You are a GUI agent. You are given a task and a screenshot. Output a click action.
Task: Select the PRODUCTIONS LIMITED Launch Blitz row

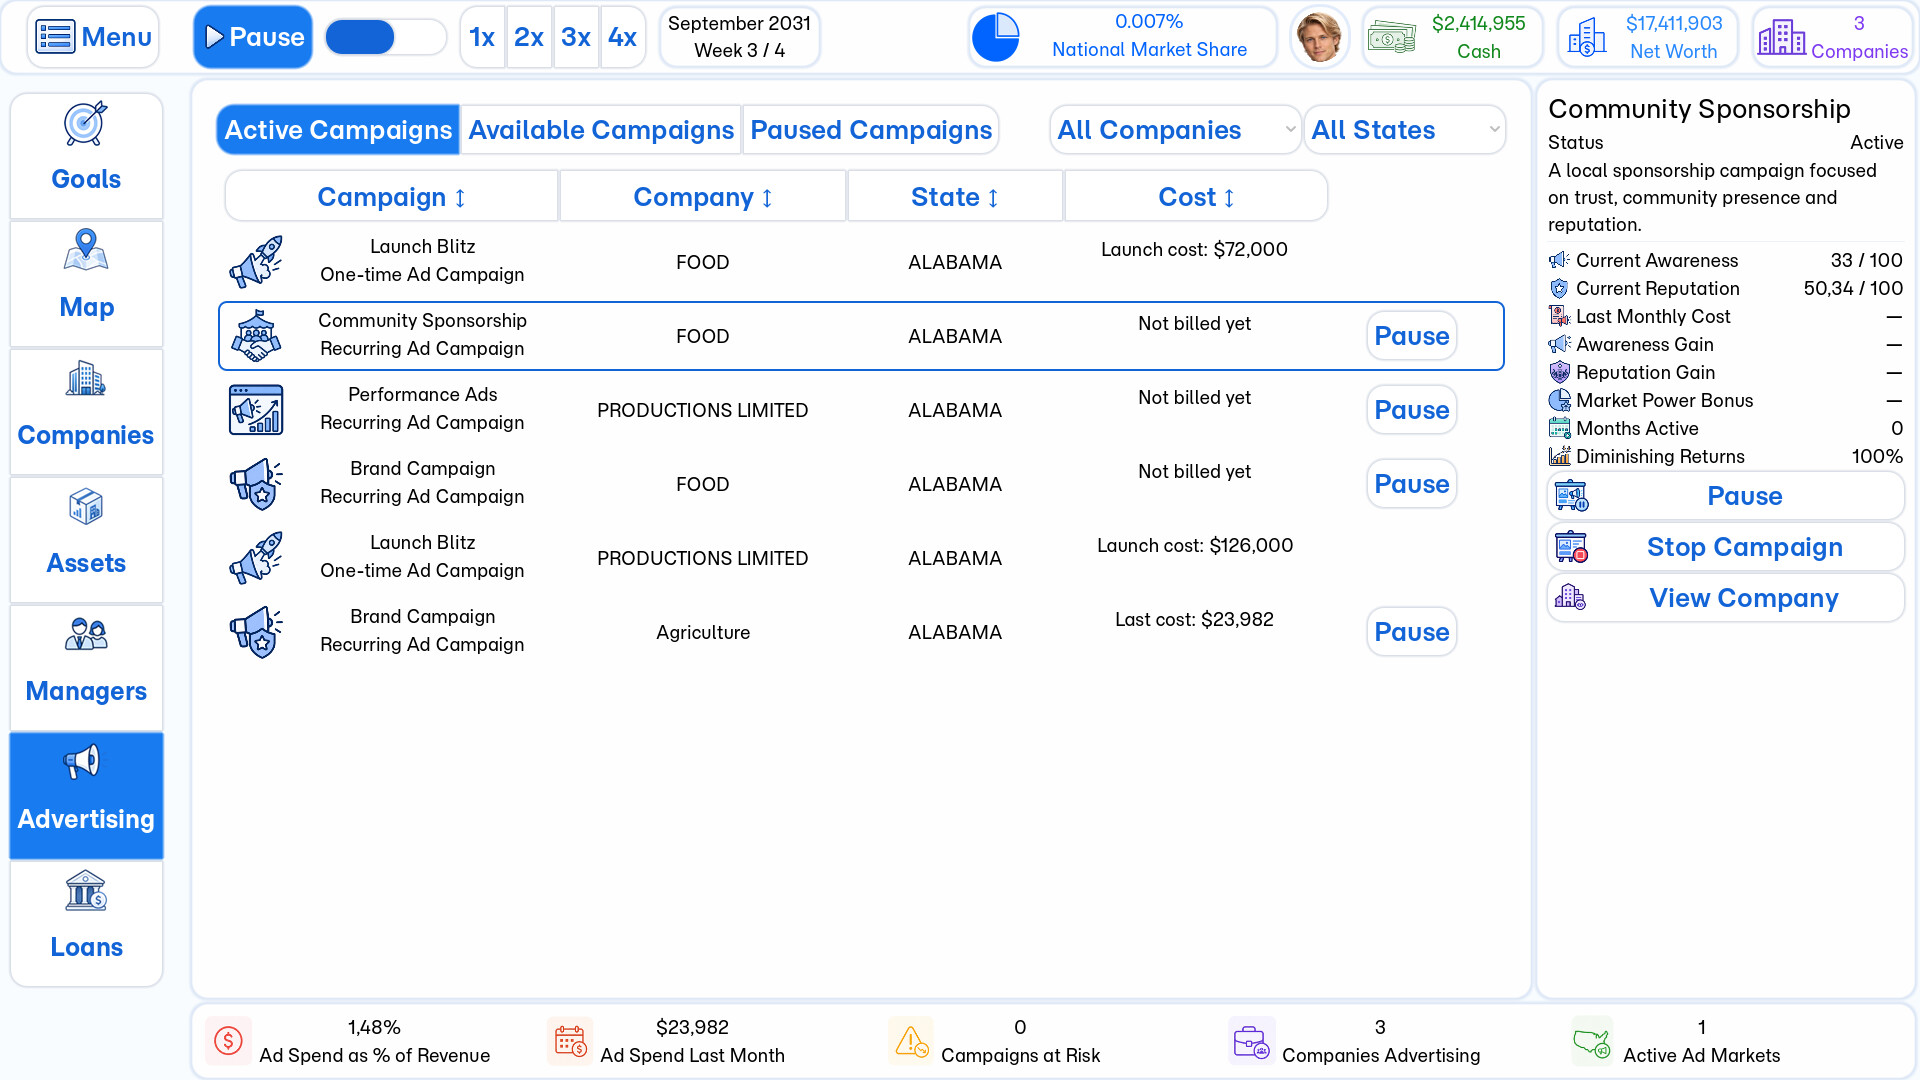tap(861, 558)
